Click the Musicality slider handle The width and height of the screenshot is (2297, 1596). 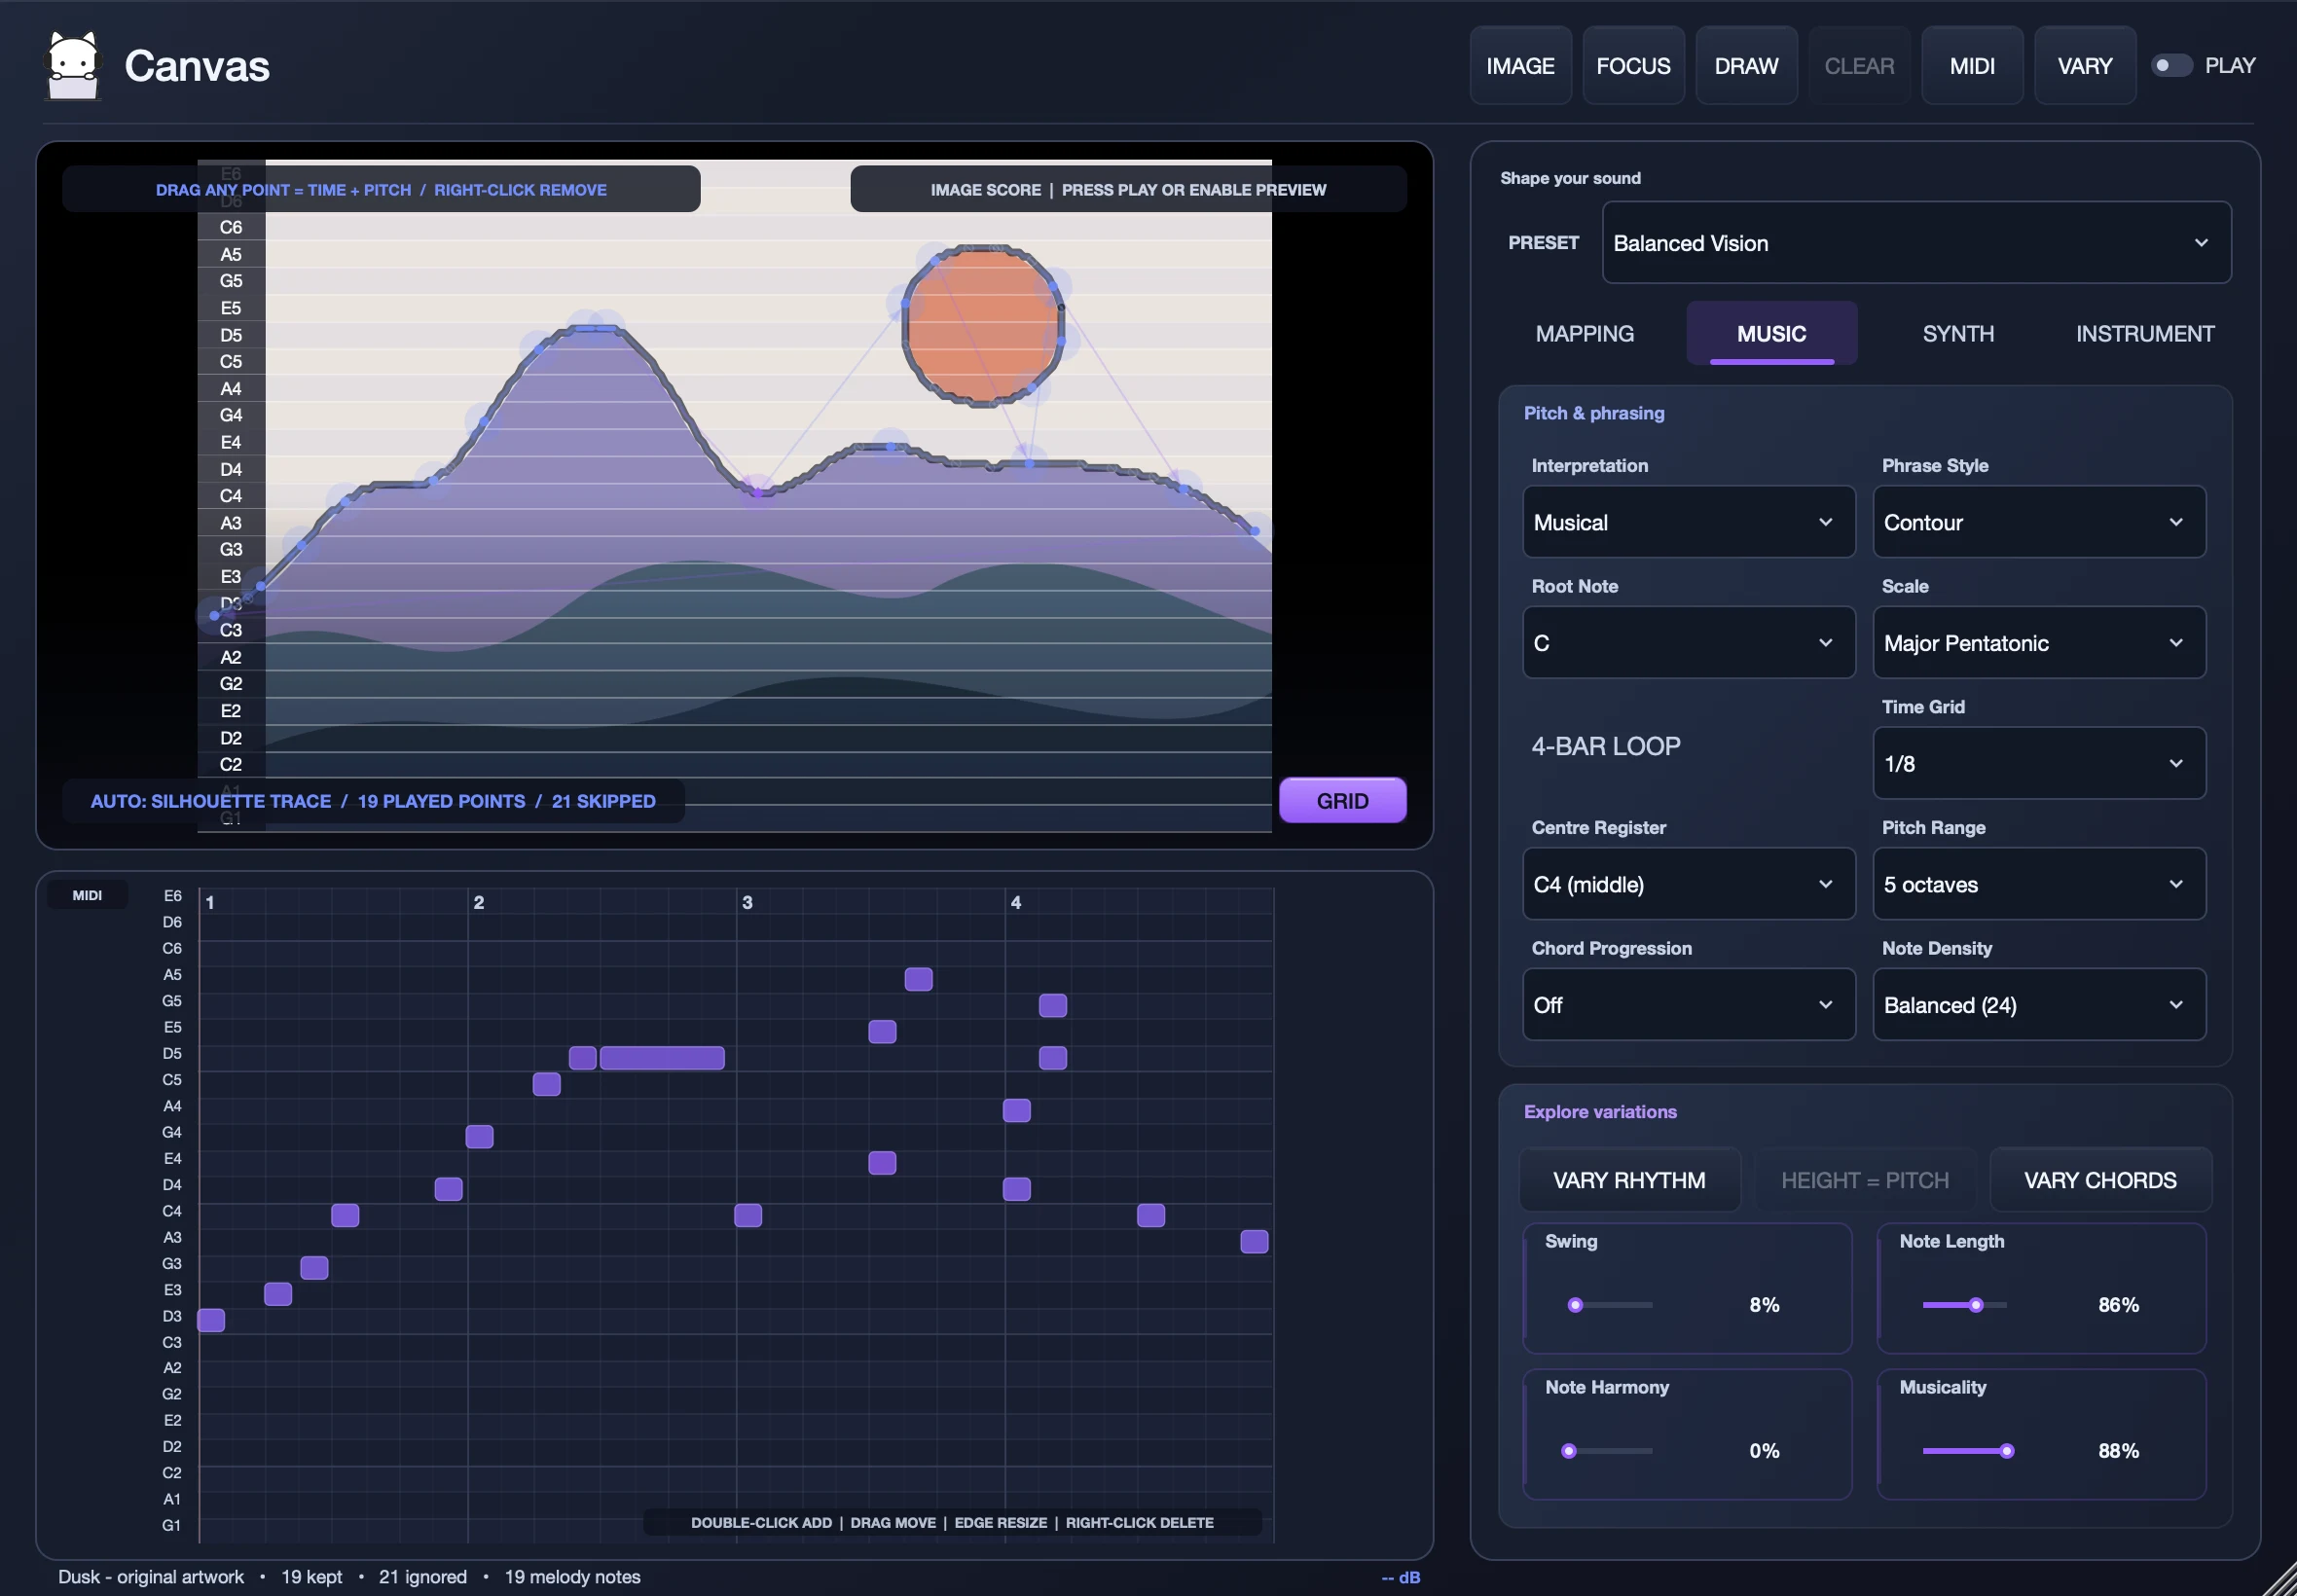pos(2006,1451)
